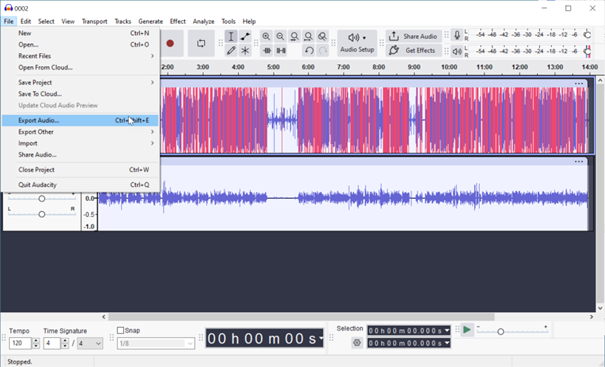605x367 pixels.
Task: Click the microphone record meter icon
Action: click(x=457, y=35)
